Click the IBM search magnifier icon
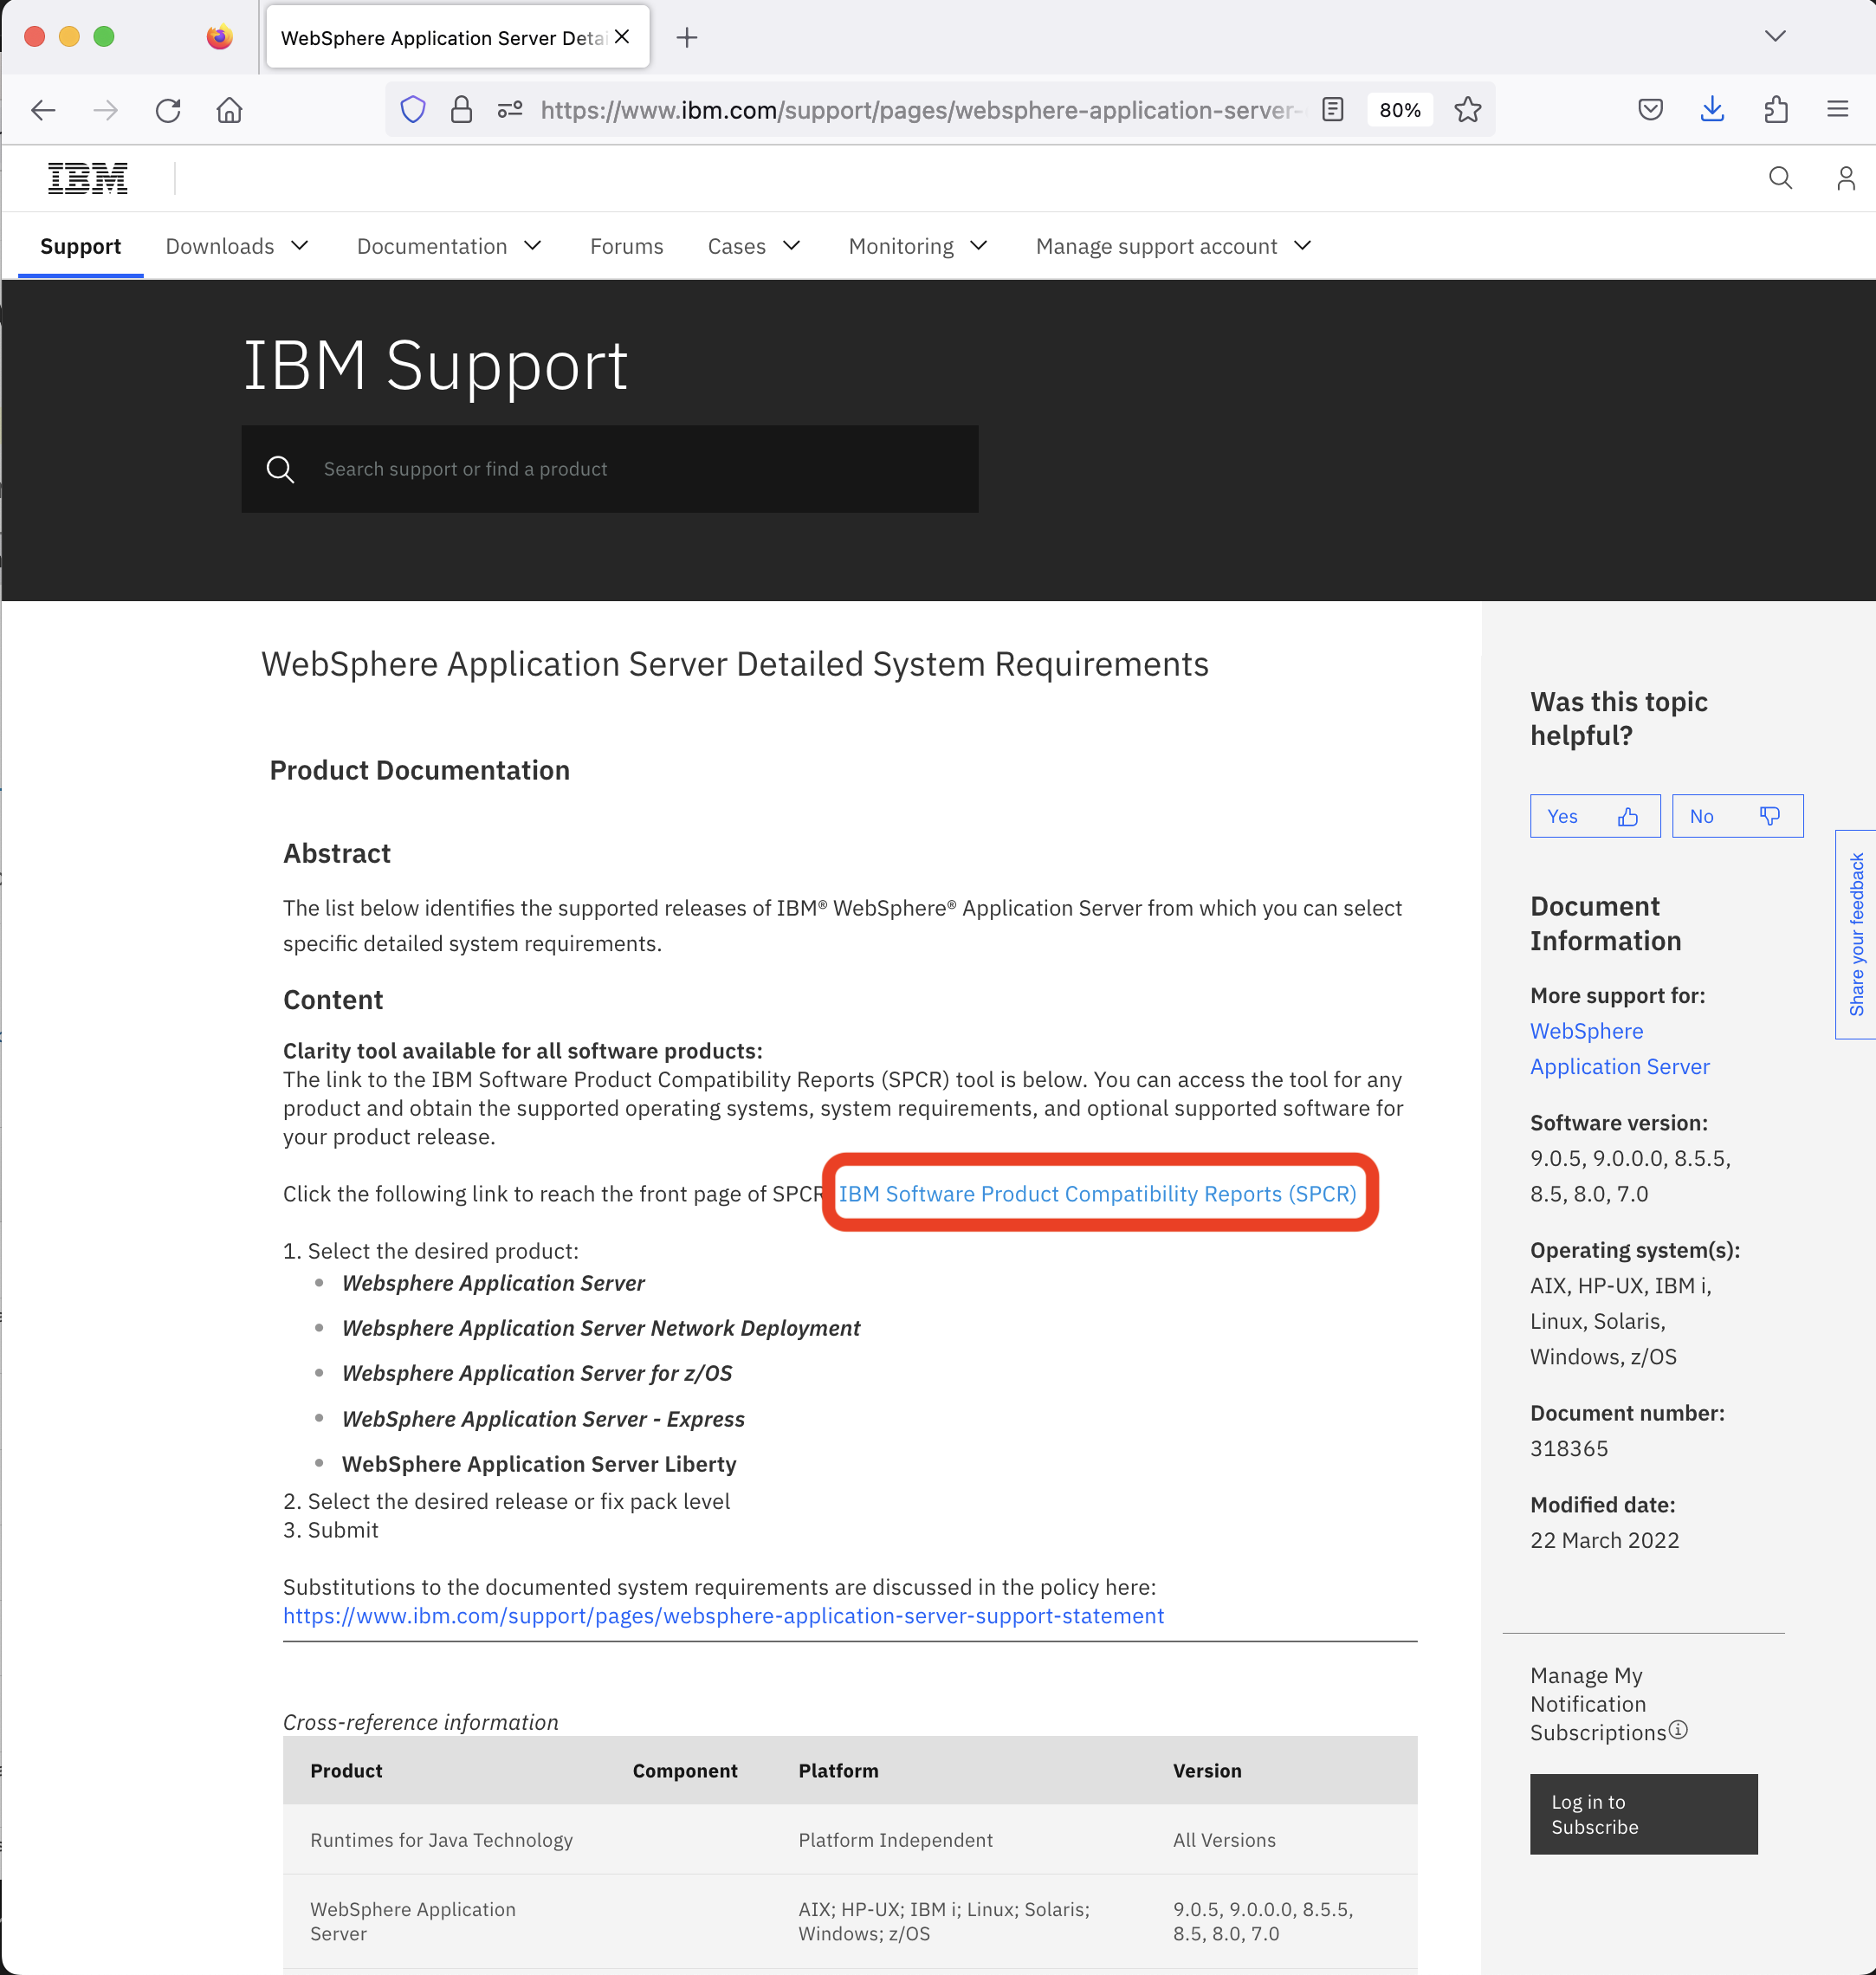 (x=1781, y=178)
